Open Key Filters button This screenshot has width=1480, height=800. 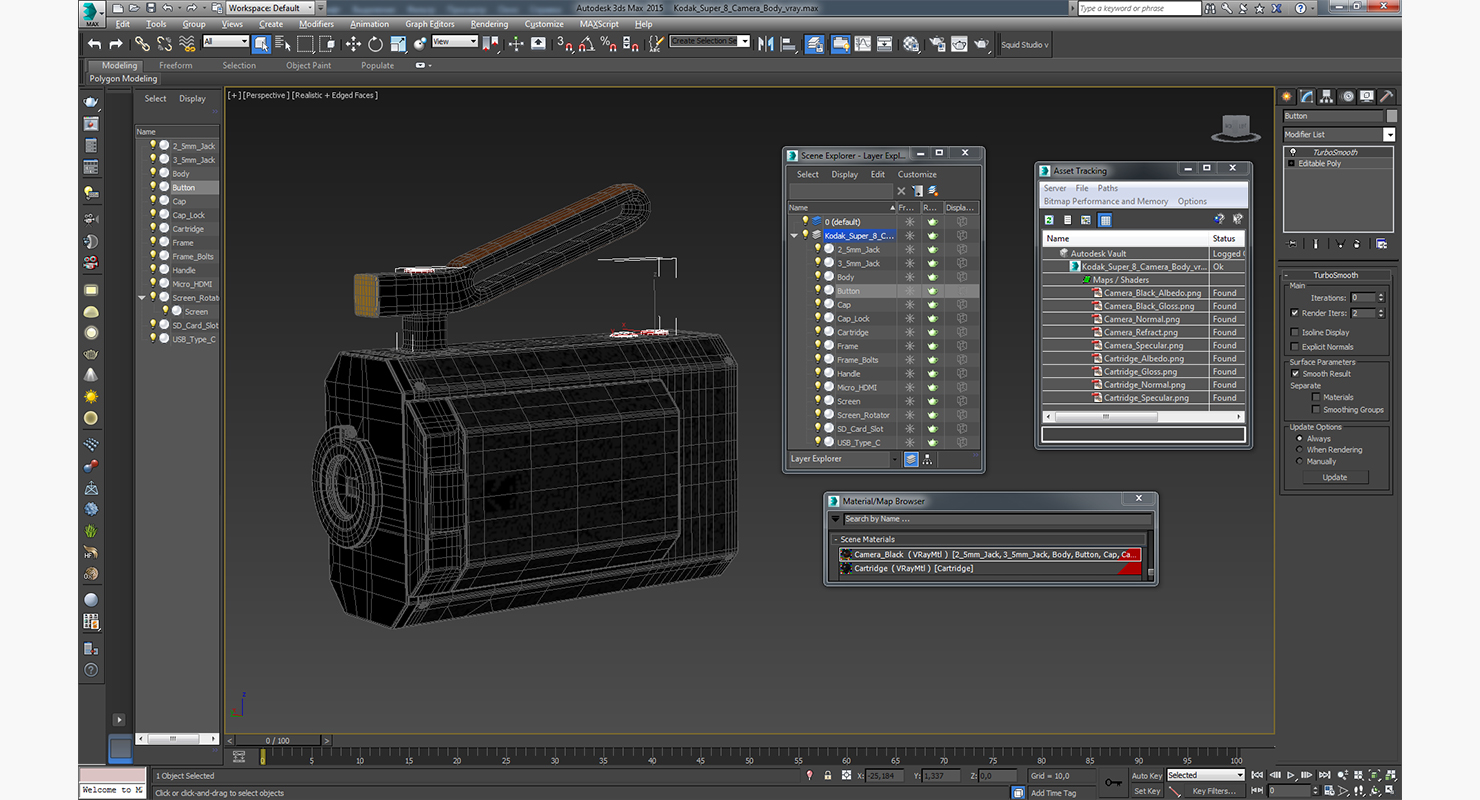[1213, 791]
